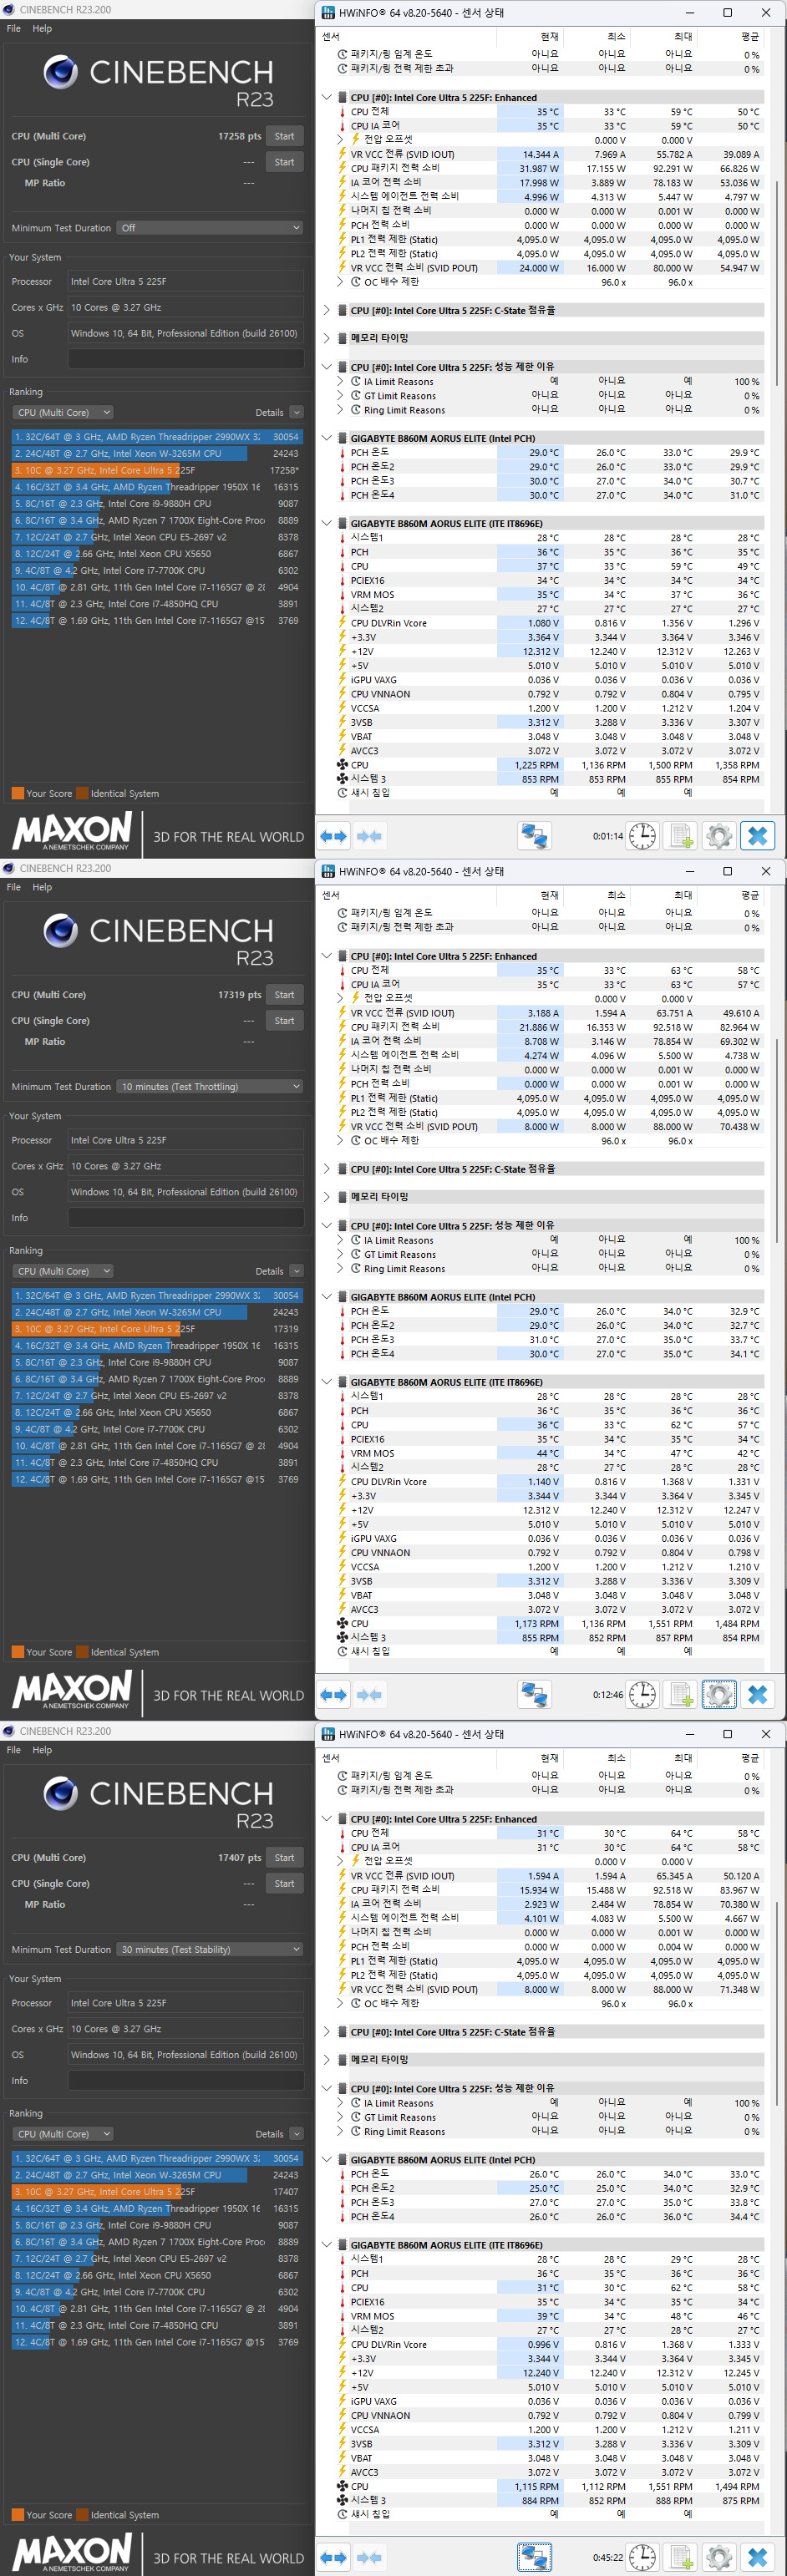Click log-file sheet icon in HWiNFO showing 0:45:22

point(680,2557)
